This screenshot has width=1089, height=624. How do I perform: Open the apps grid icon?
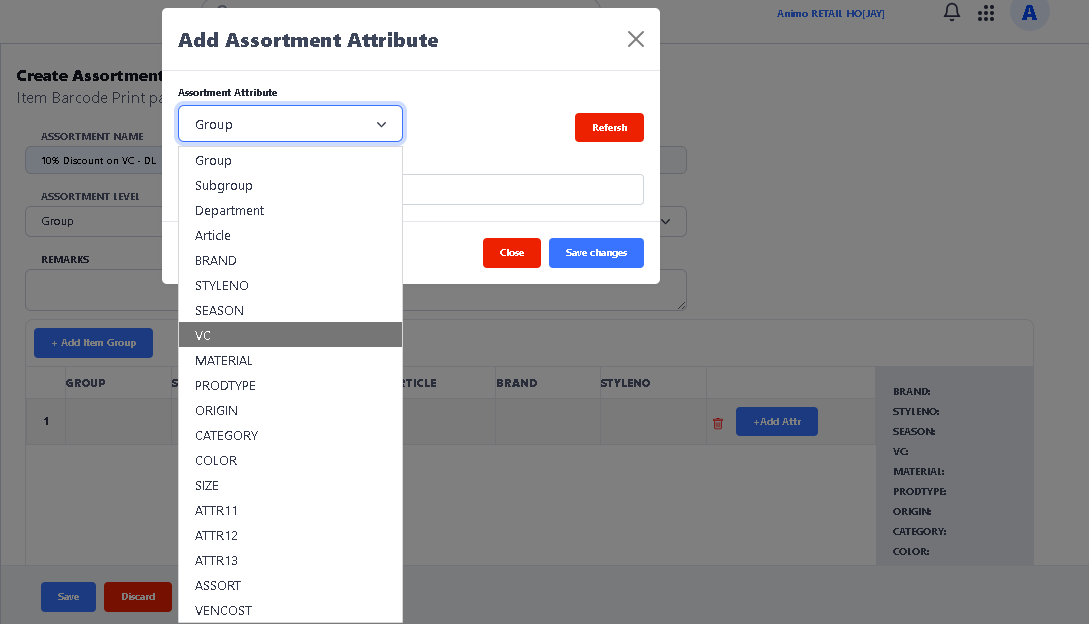pyautogui.click(x=986, y=13)
